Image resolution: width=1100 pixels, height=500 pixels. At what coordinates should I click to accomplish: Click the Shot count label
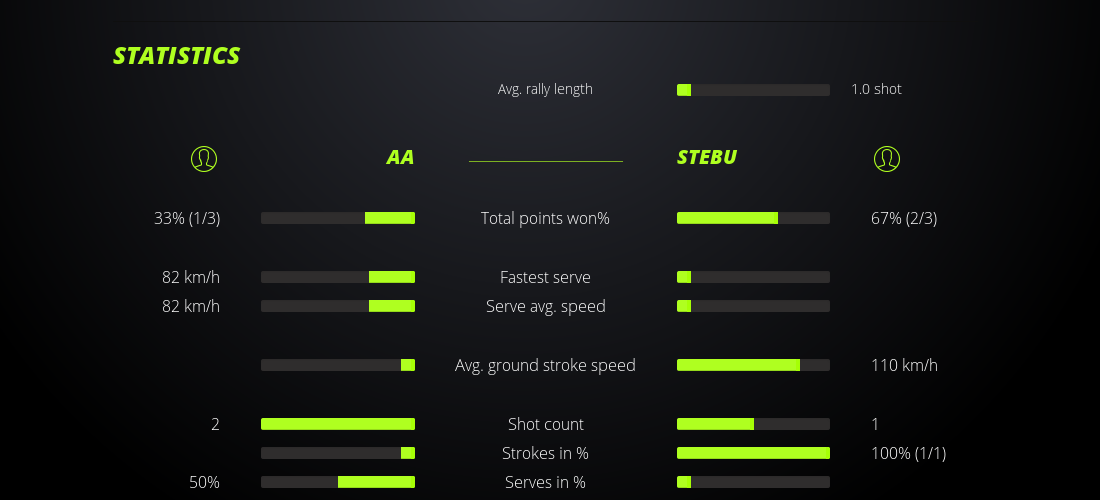545,424
